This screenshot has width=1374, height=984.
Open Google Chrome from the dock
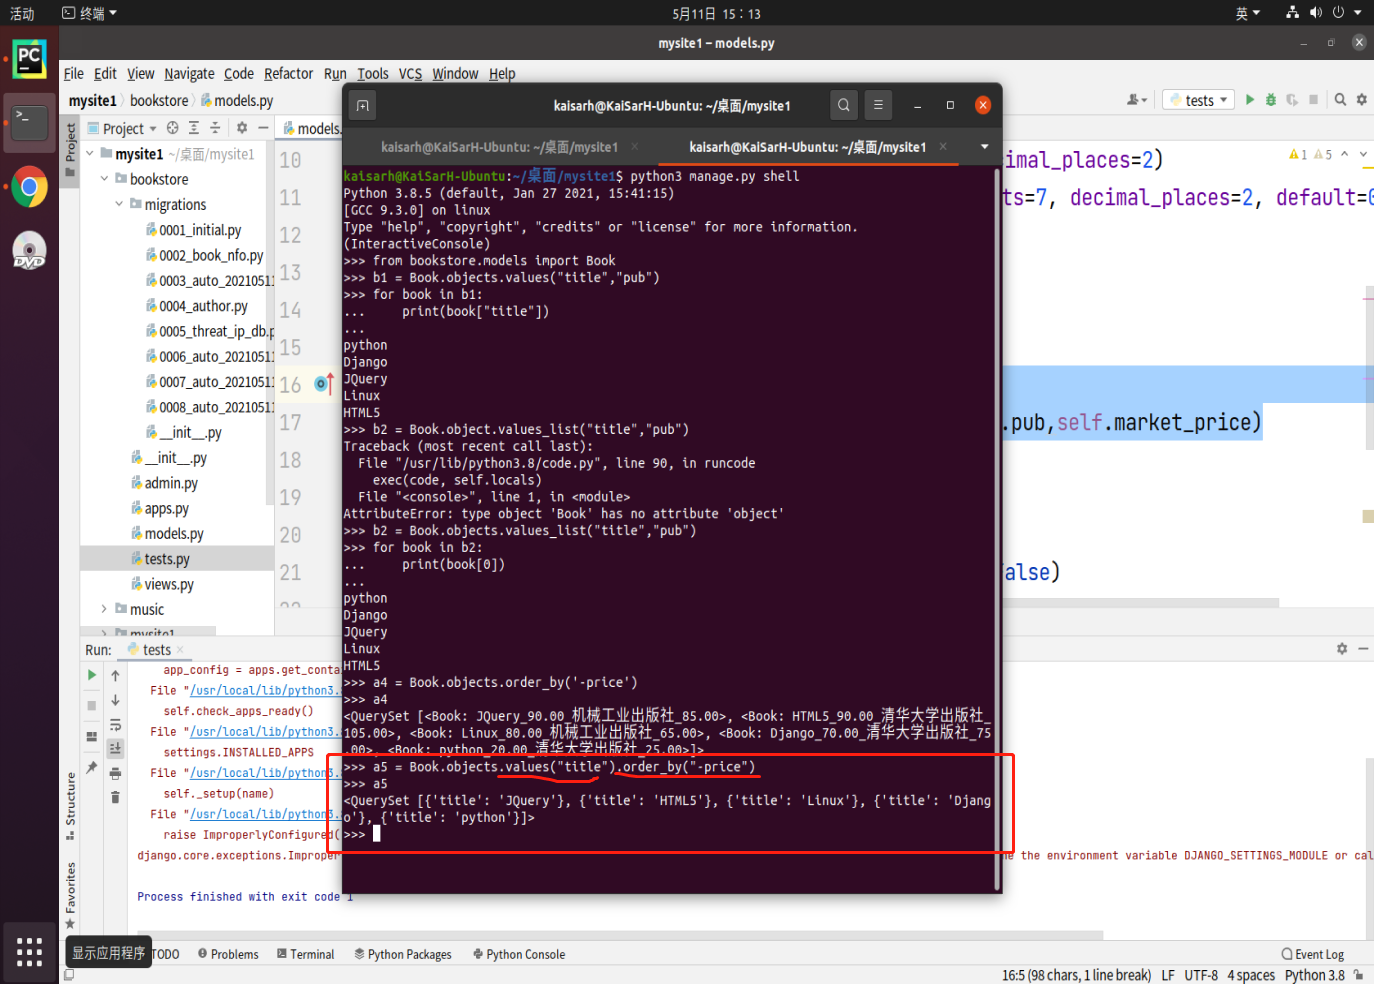coord(29,187)
